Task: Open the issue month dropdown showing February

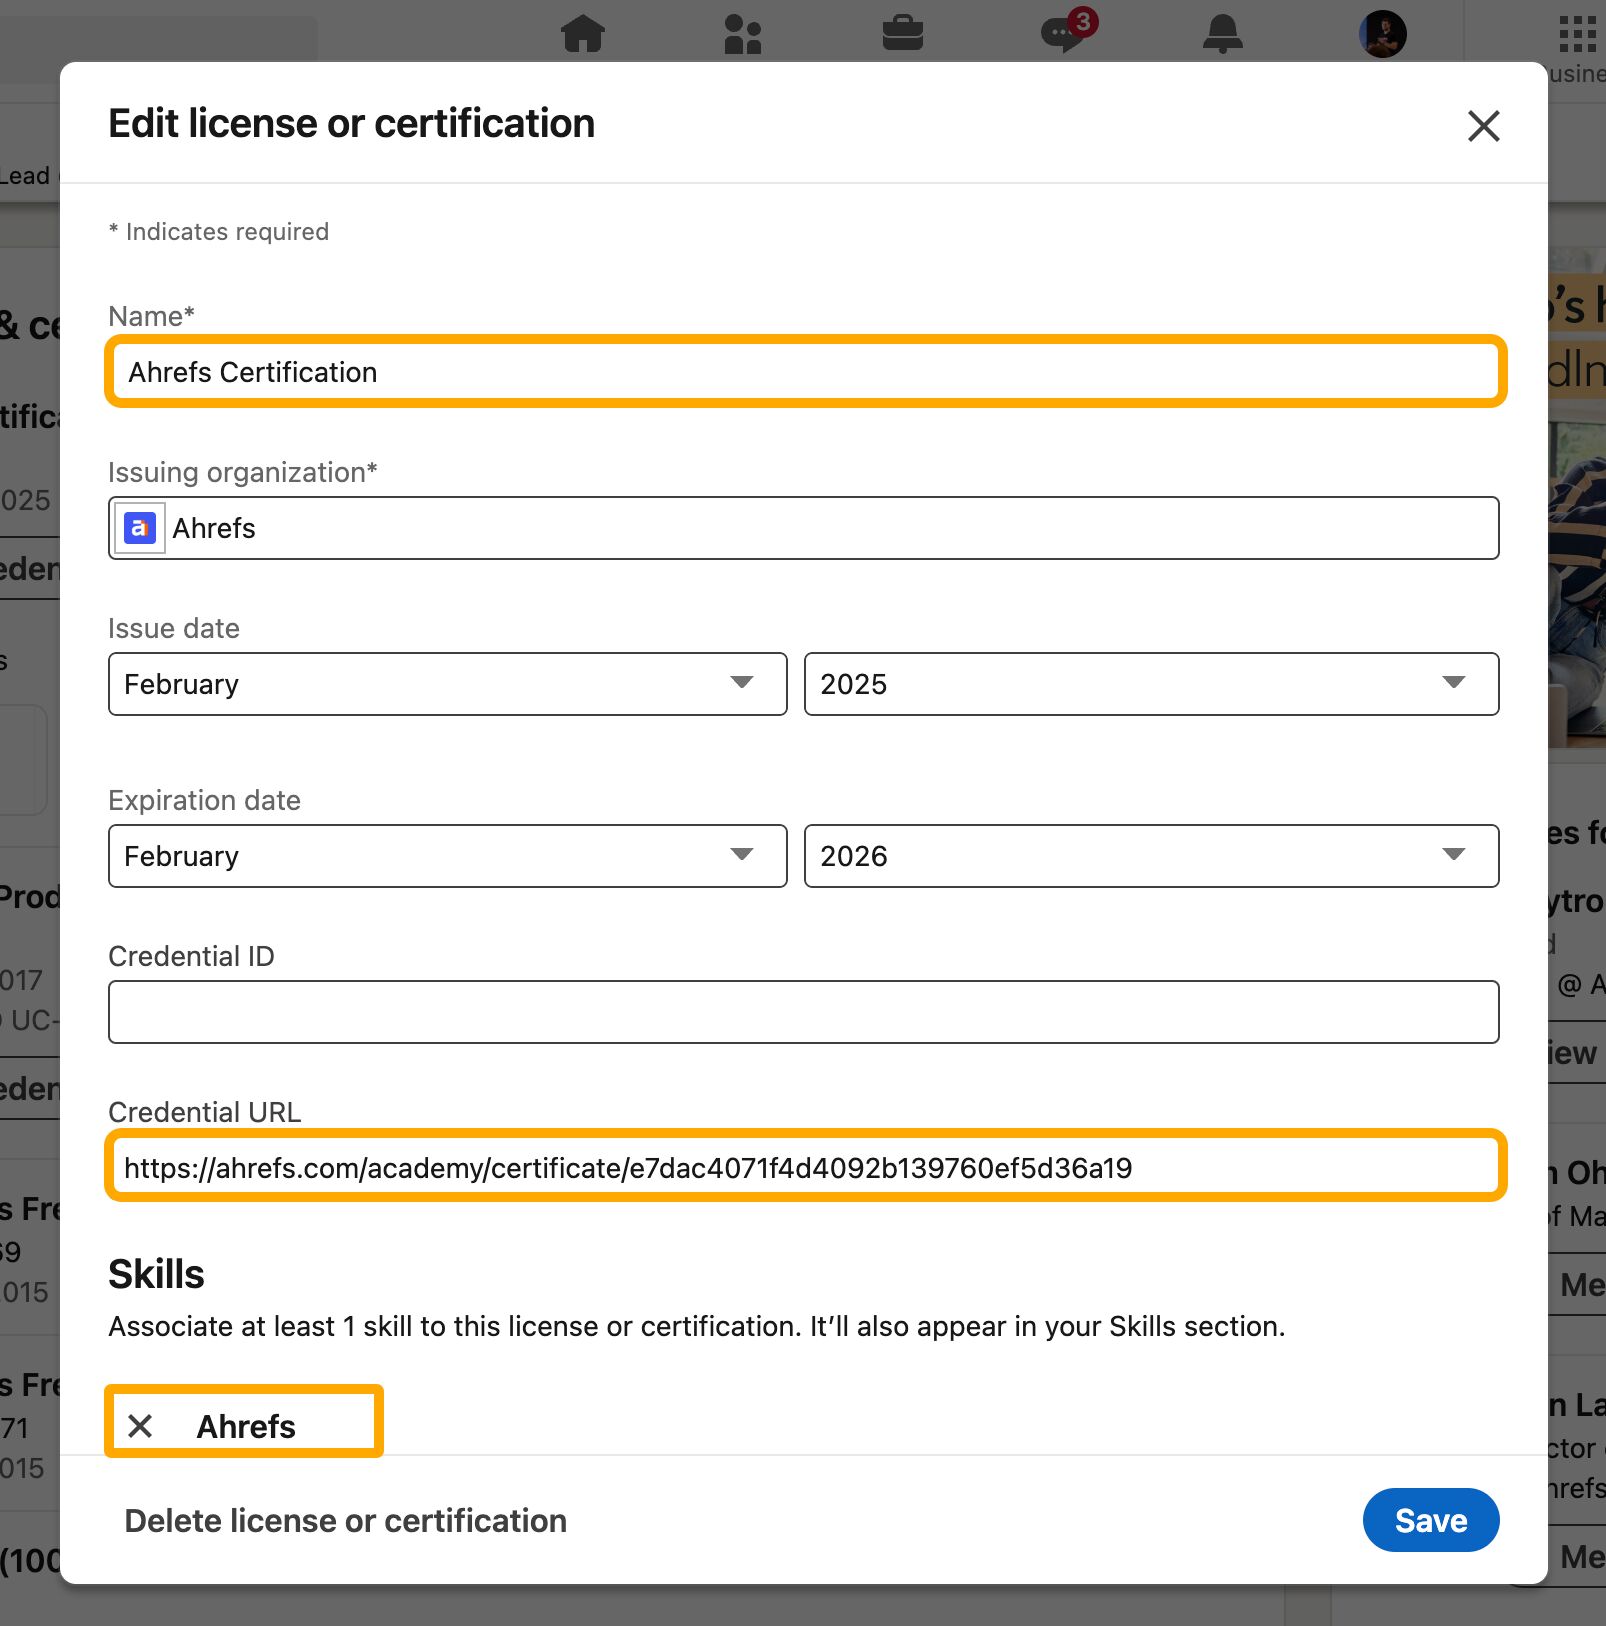Action: [446, 684]
